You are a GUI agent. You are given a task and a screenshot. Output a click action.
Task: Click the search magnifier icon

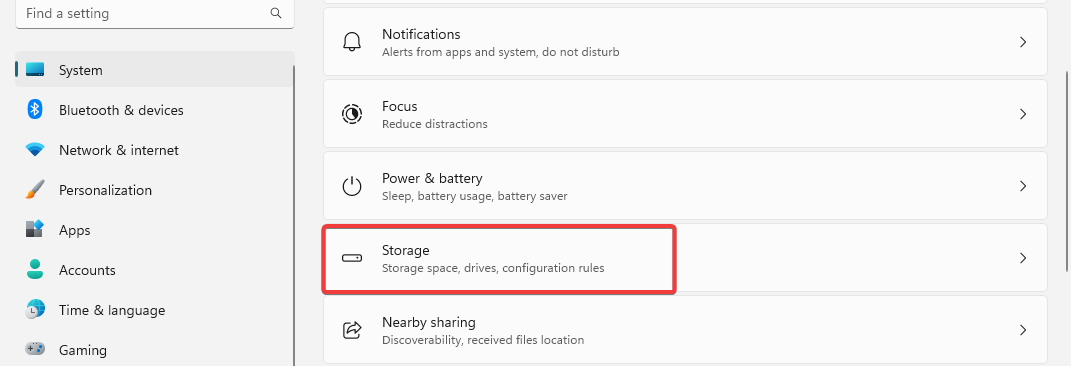(x=276, y=13)
